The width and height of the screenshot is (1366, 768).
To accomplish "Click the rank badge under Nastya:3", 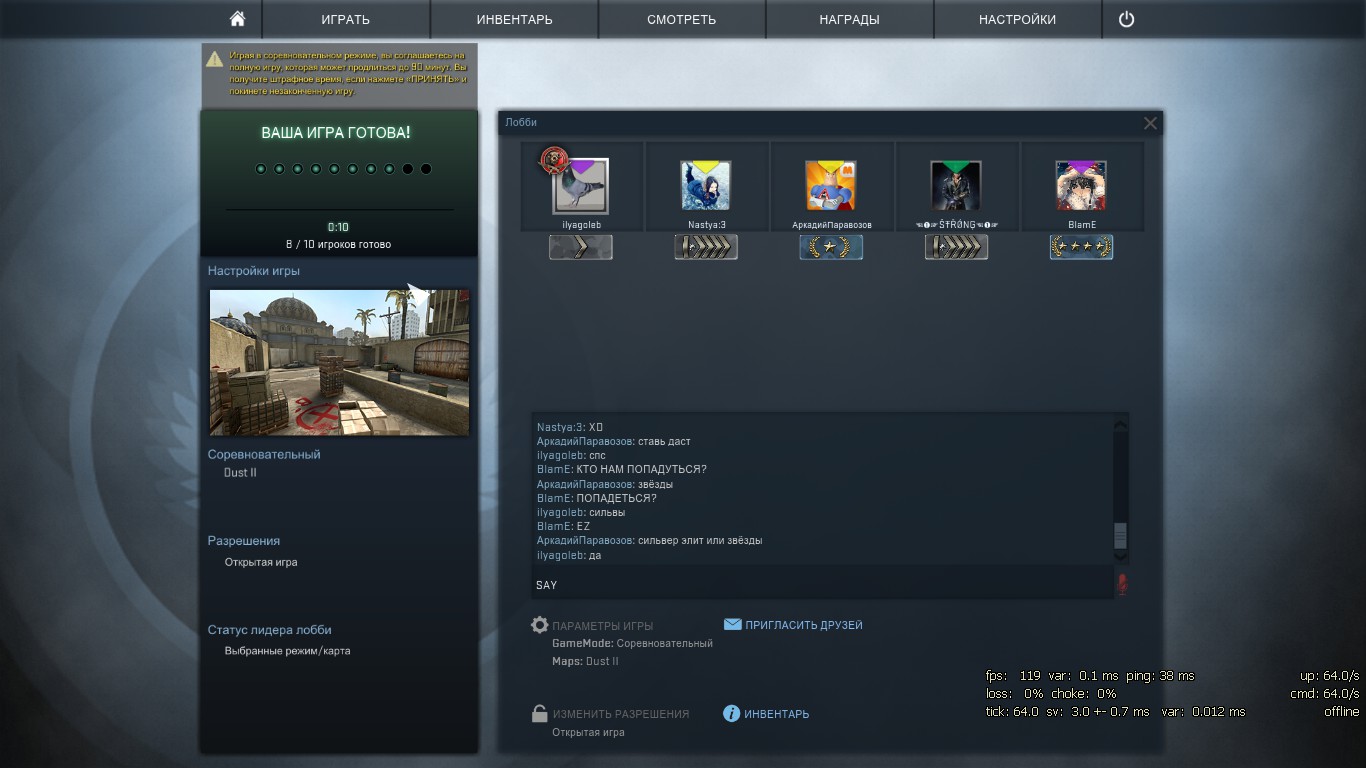I will (706, 247).
